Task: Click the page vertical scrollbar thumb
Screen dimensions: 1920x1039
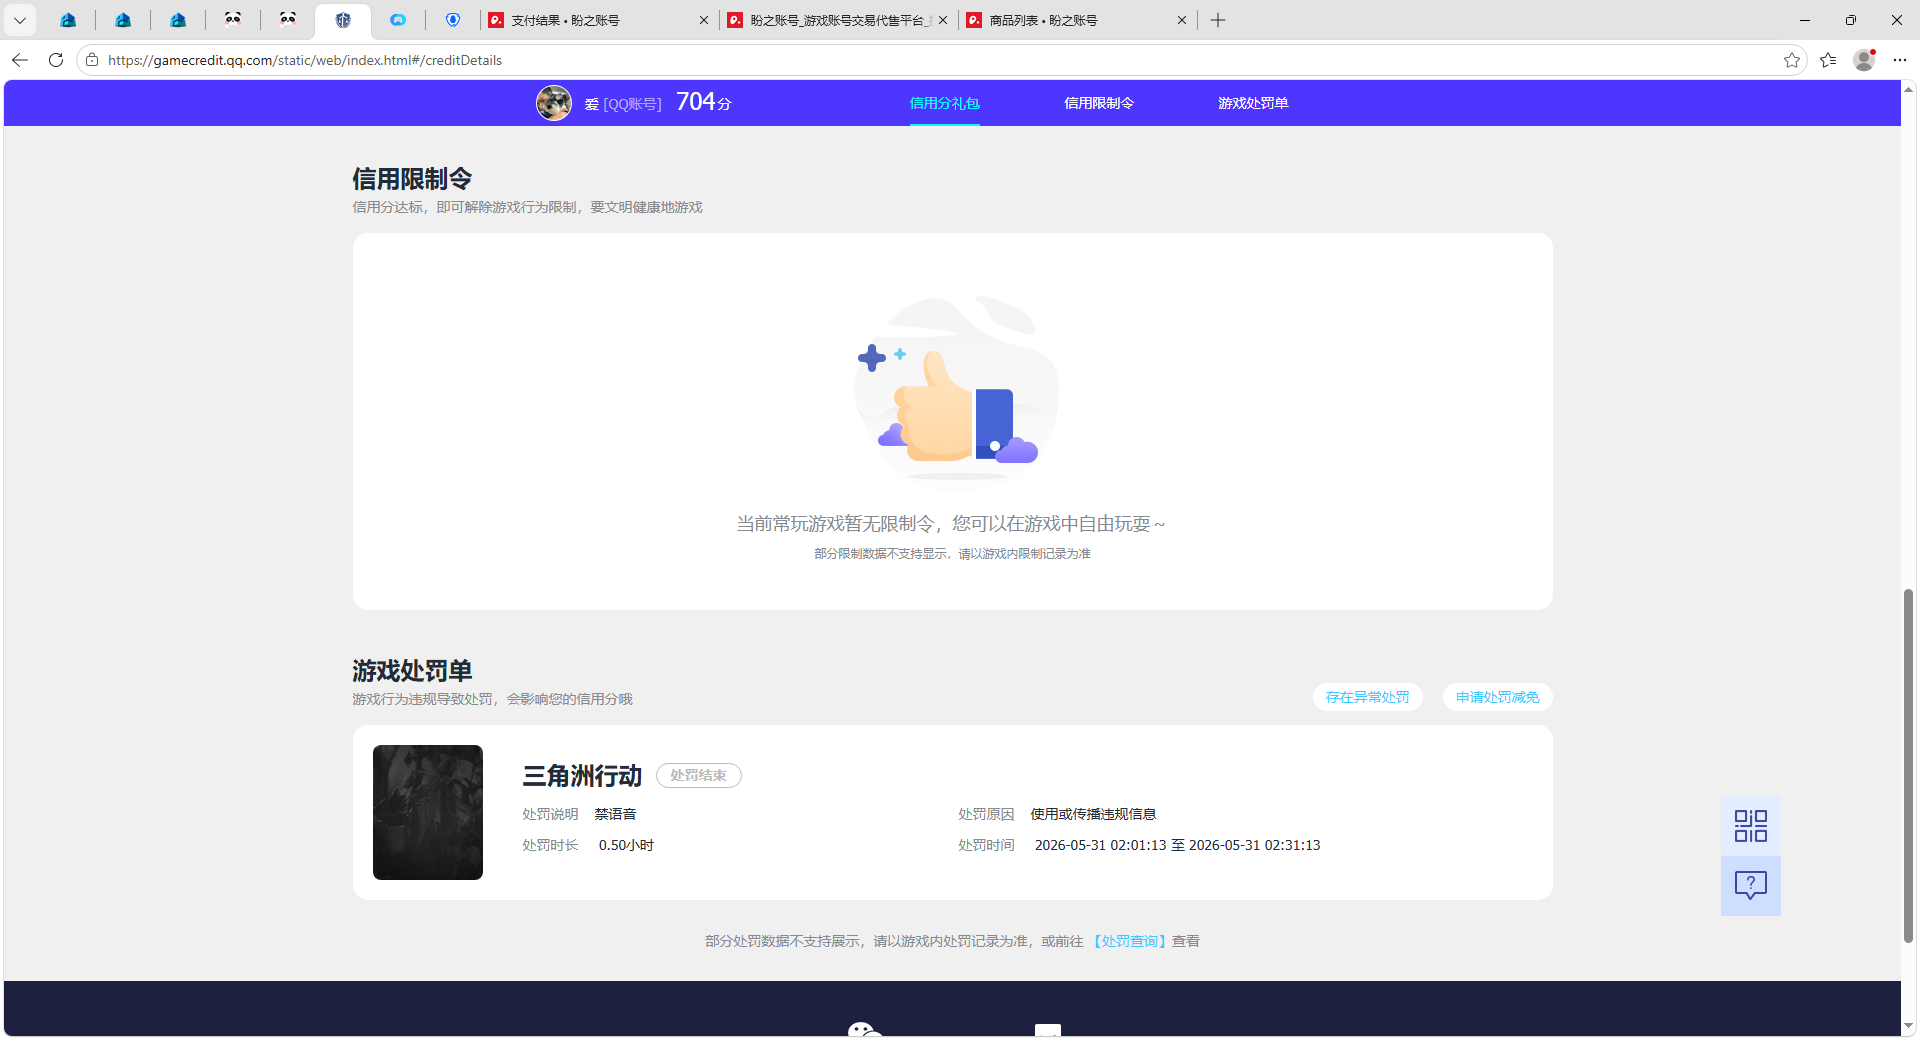Action: pos(1908,766)
